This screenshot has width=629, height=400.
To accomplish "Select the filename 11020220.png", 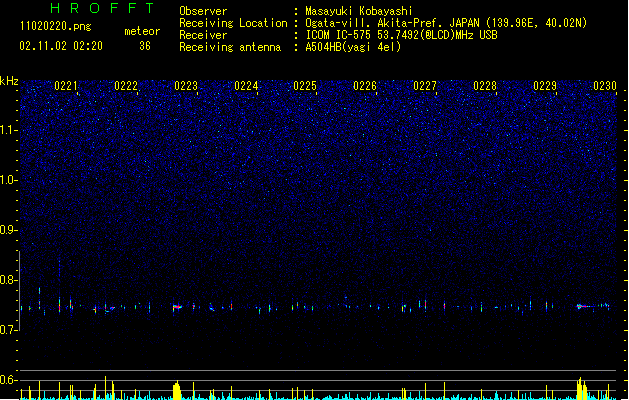I will [x=56, y=27].
